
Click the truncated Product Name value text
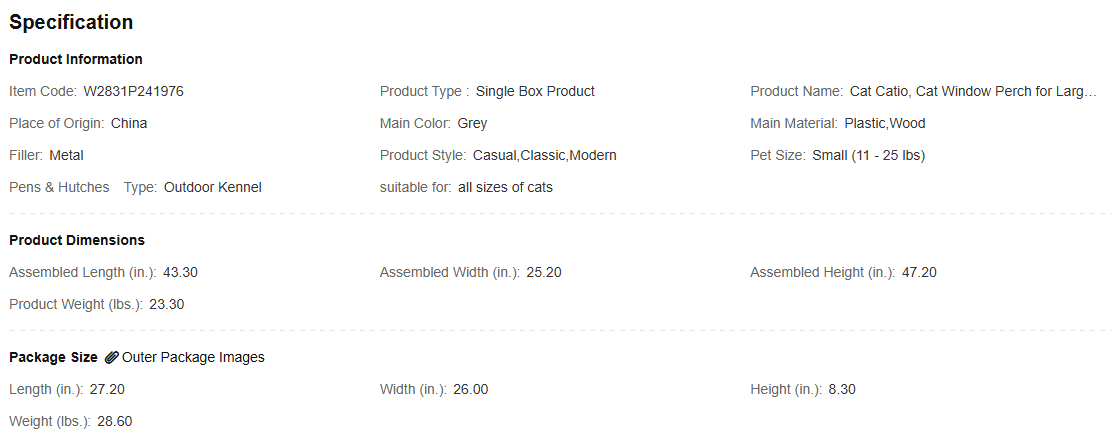coord(973,91)
